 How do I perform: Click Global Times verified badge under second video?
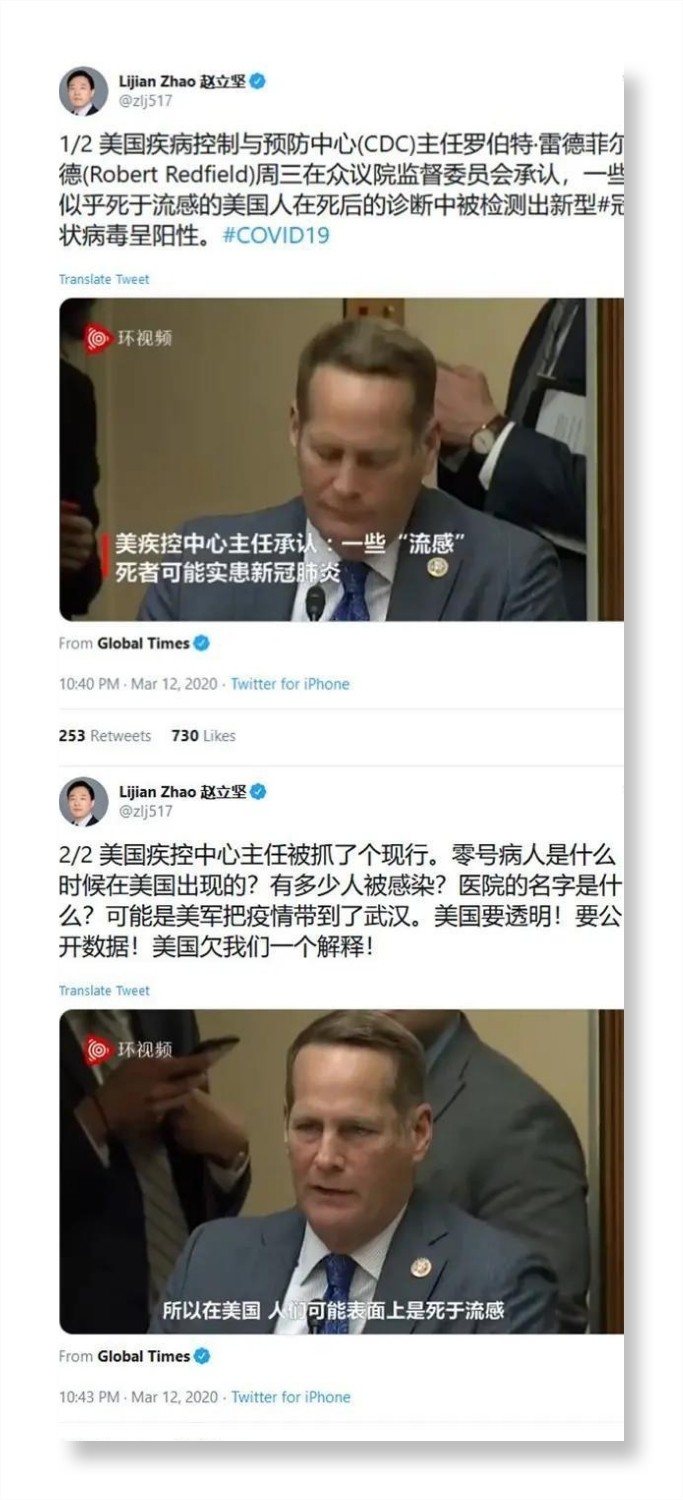pos(201,1356)
